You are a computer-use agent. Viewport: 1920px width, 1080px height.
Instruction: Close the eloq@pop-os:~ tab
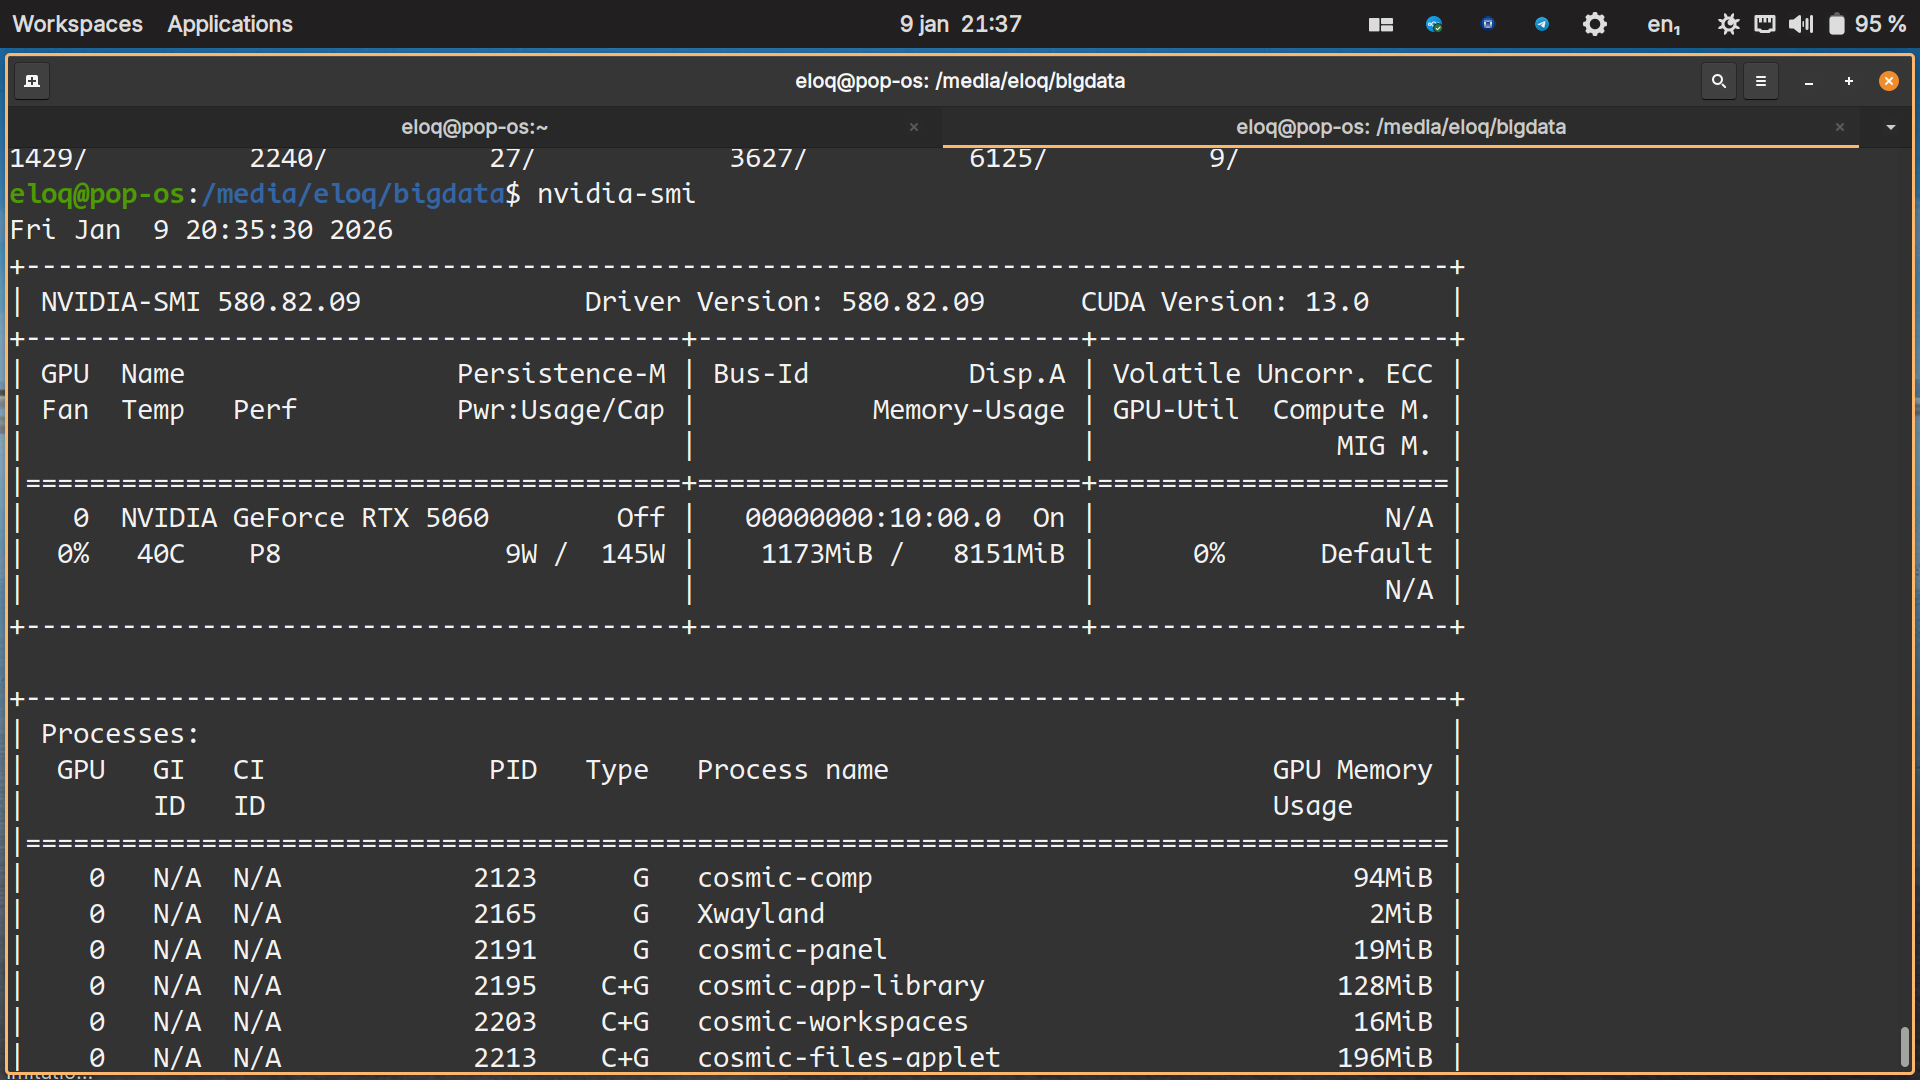pyautogui.click(x=913, y=127)
